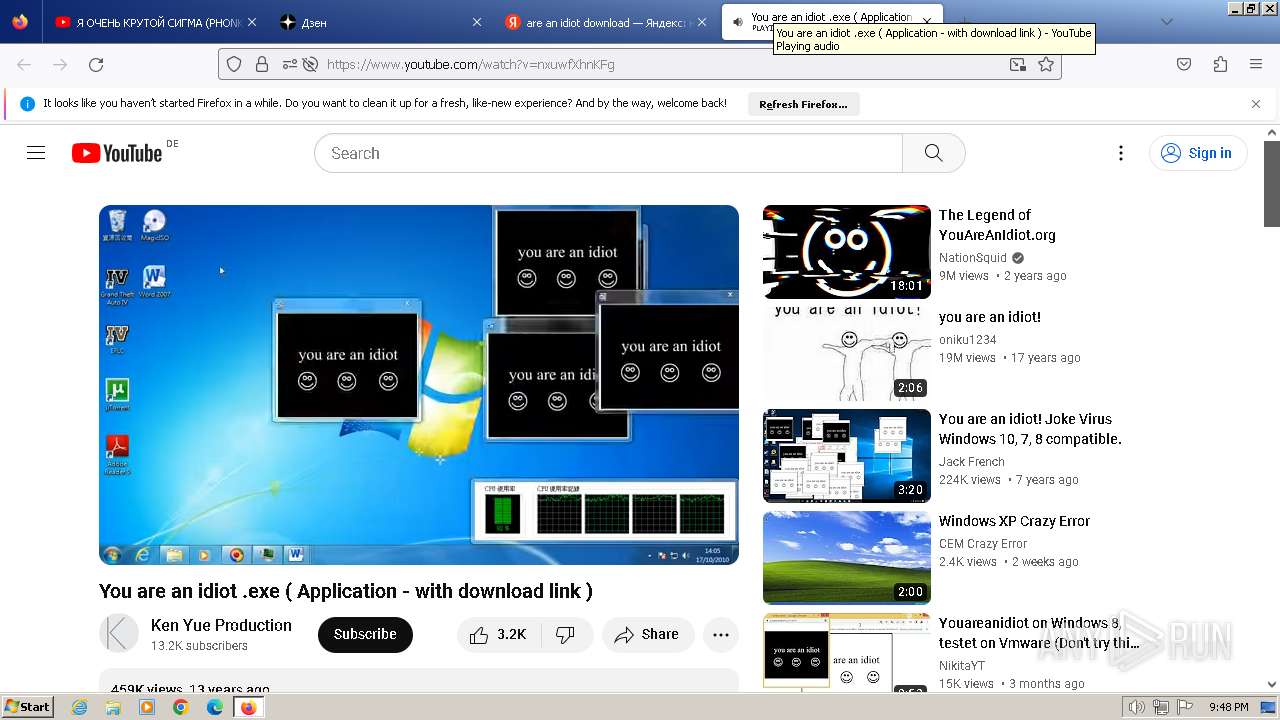Open the Windows Start menu
This screenshot has height=720, width=1280.
[x=28, y=706]
